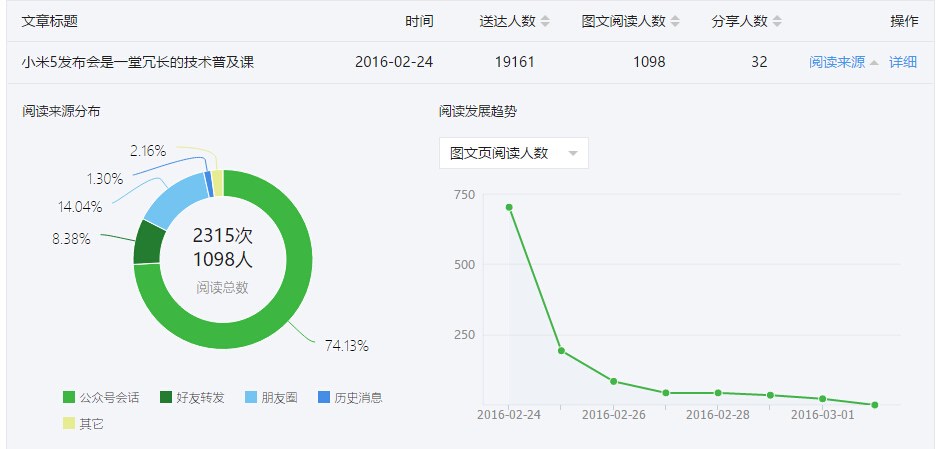Image resolution: width=943 pixels, height=449 pixels.
Task: Click the 送达人数 column header
Action: coord(507,22)
